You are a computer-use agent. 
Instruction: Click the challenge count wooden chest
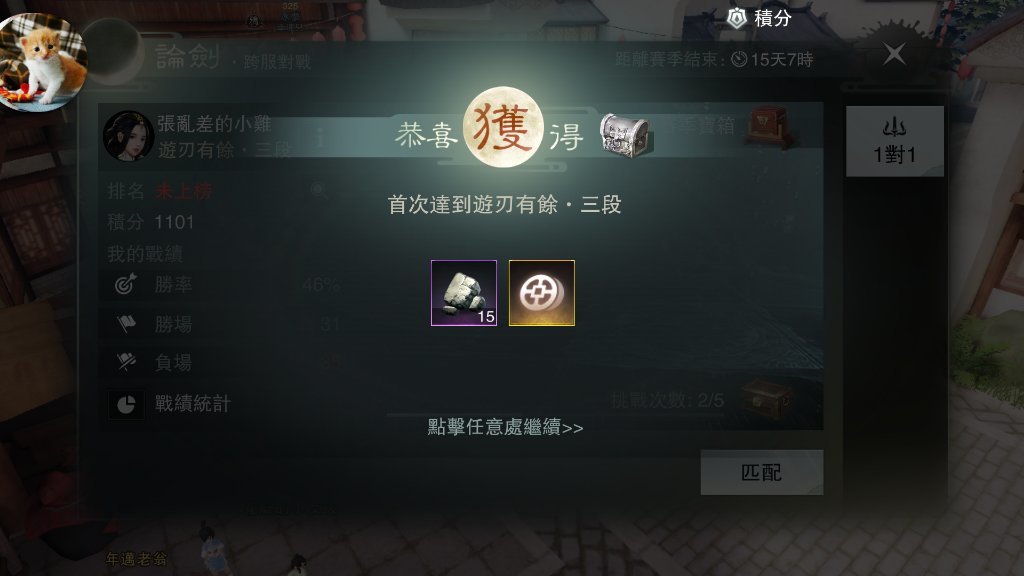coord(766,398)
